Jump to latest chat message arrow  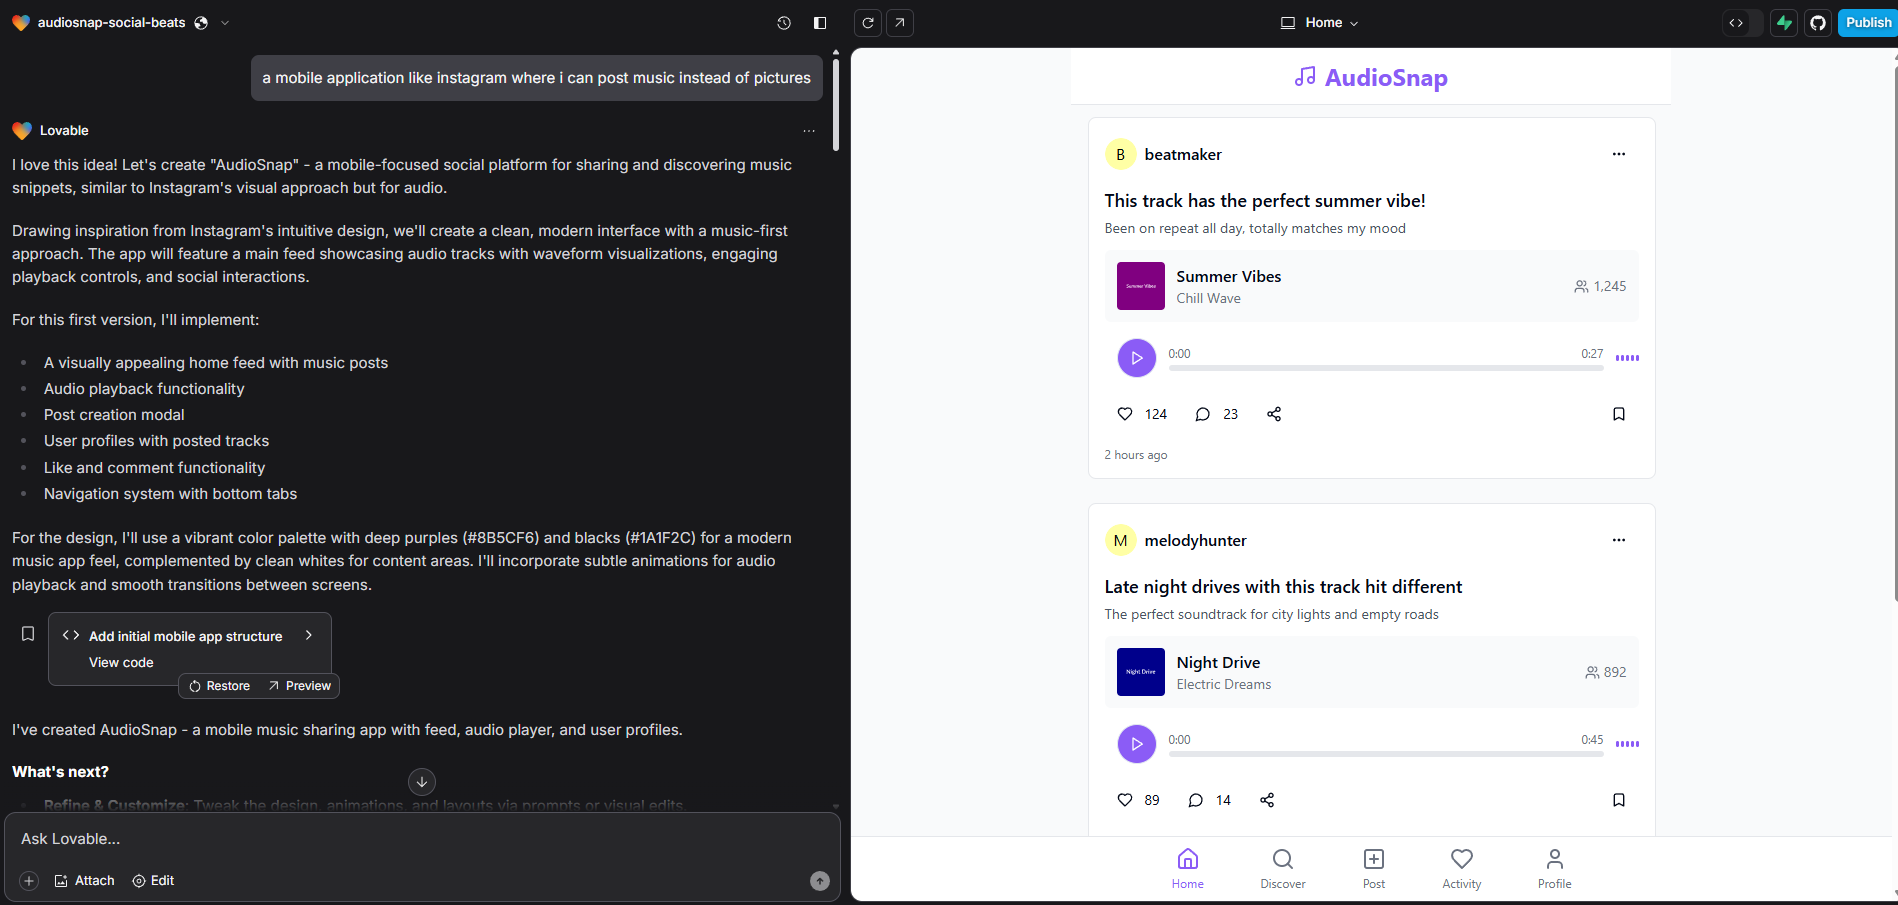tap(422, 782)
